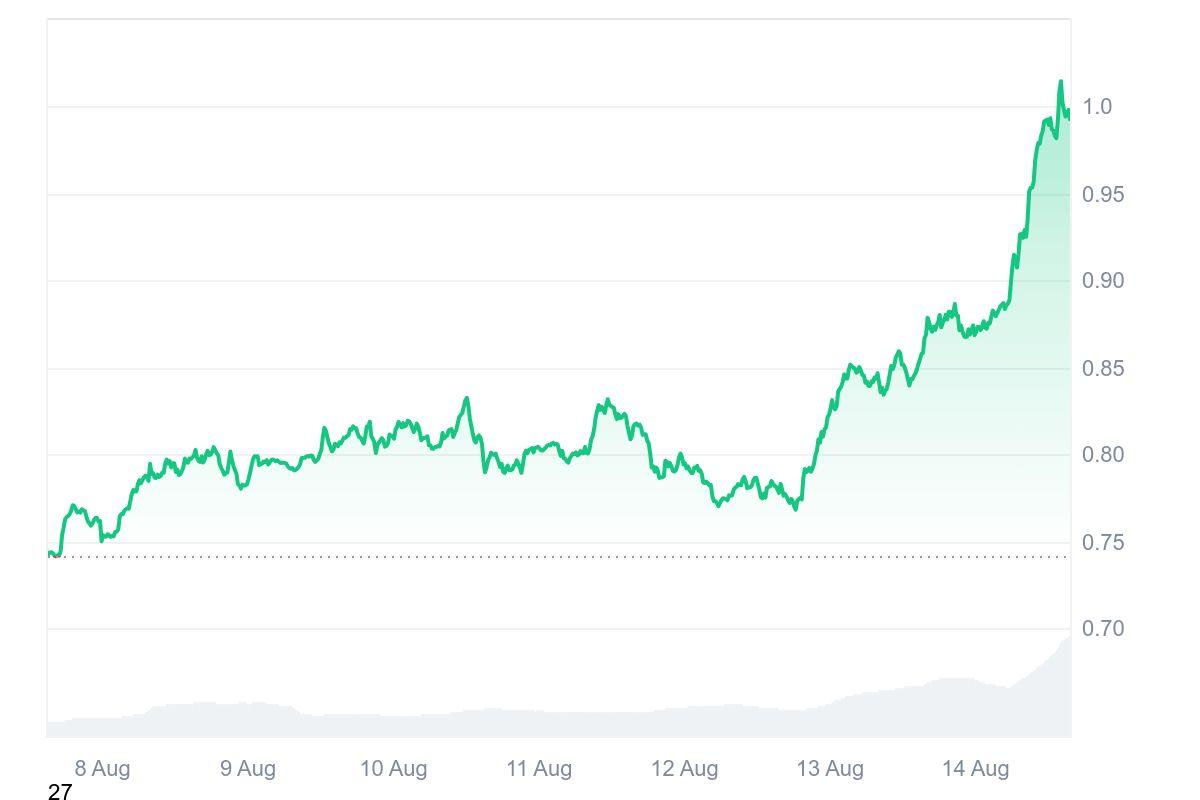Screen dimensions: 1200x800
Task: Click the 0.75 price axis label
Action: pyautogui.click(x=1103, y=542)
